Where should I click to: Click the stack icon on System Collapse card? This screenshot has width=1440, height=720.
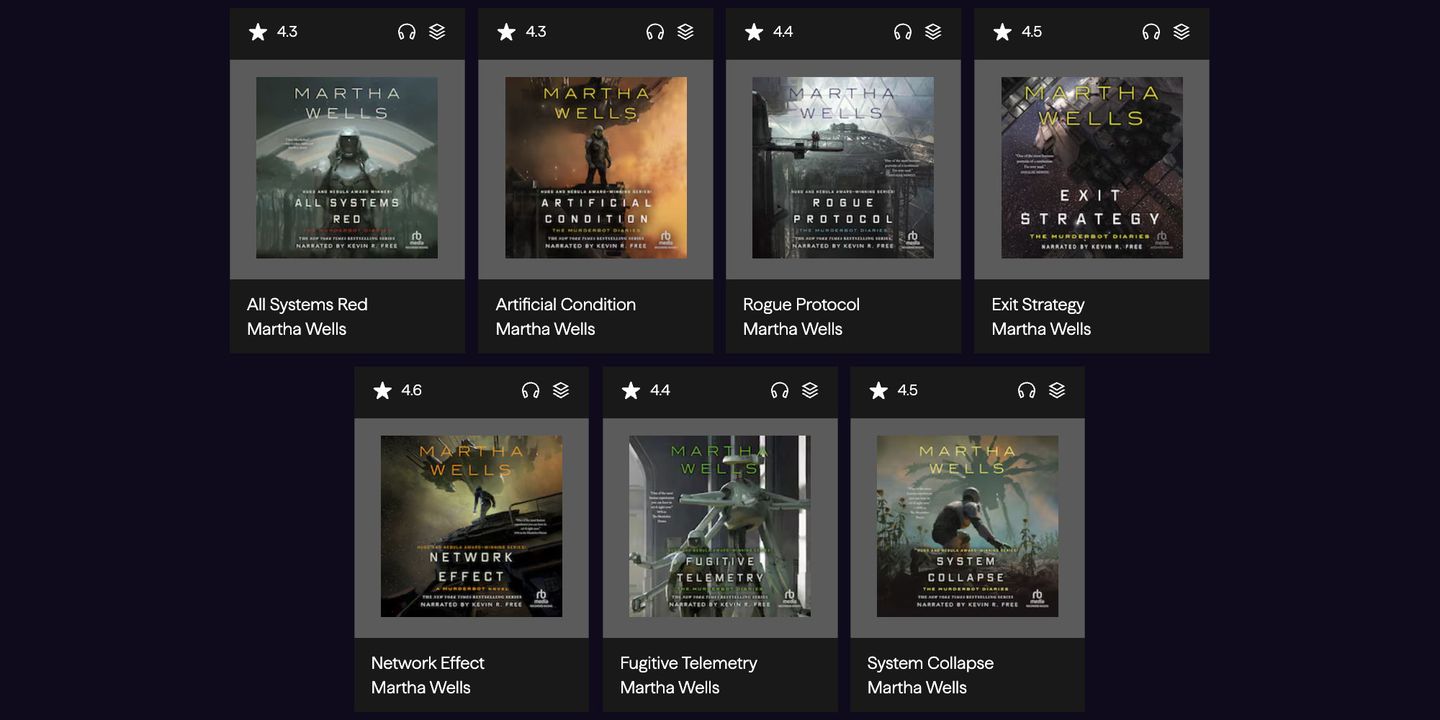tap(1057, 390)
